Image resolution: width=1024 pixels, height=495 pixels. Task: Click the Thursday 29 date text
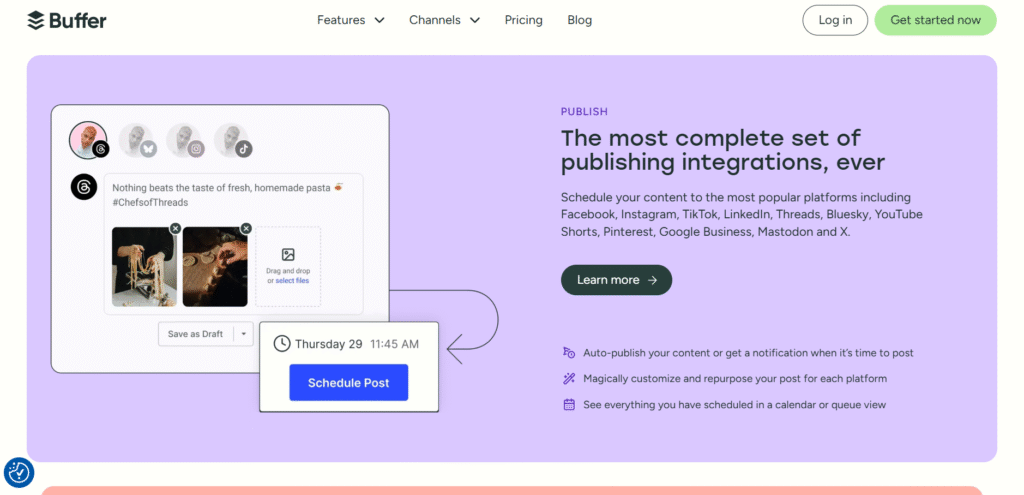328,344
